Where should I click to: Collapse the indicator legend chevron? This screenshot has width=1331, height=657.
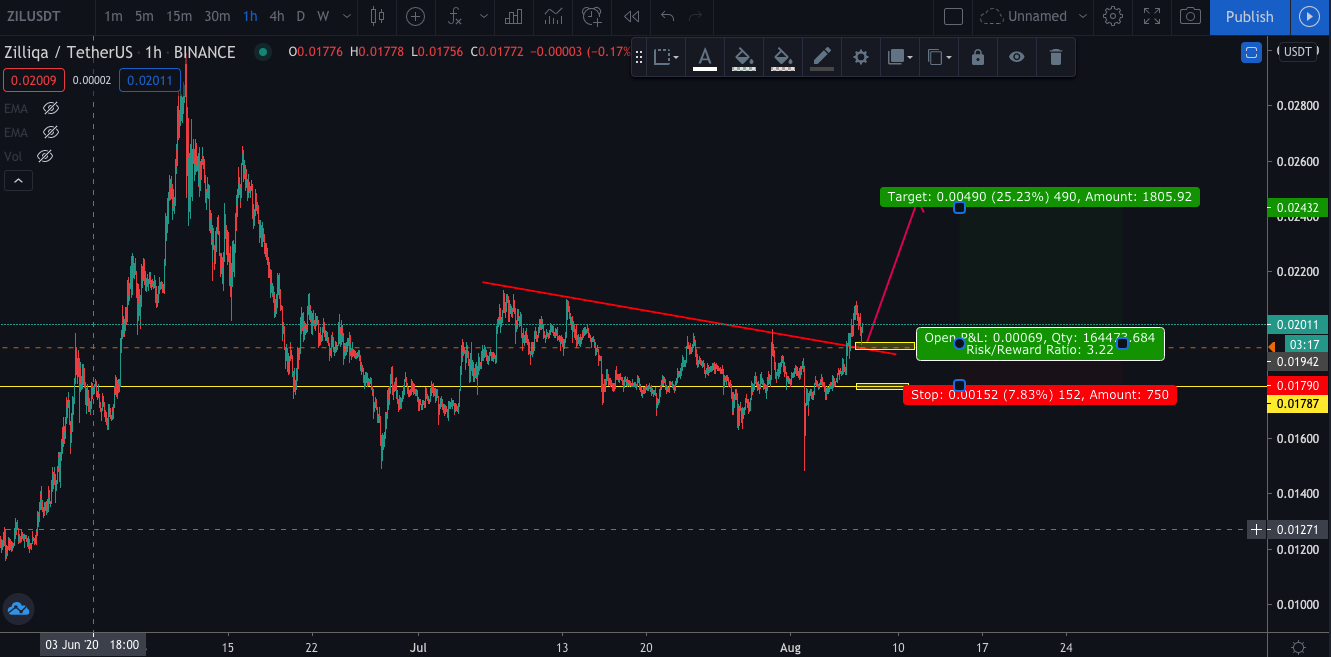(x=18, y=181)
